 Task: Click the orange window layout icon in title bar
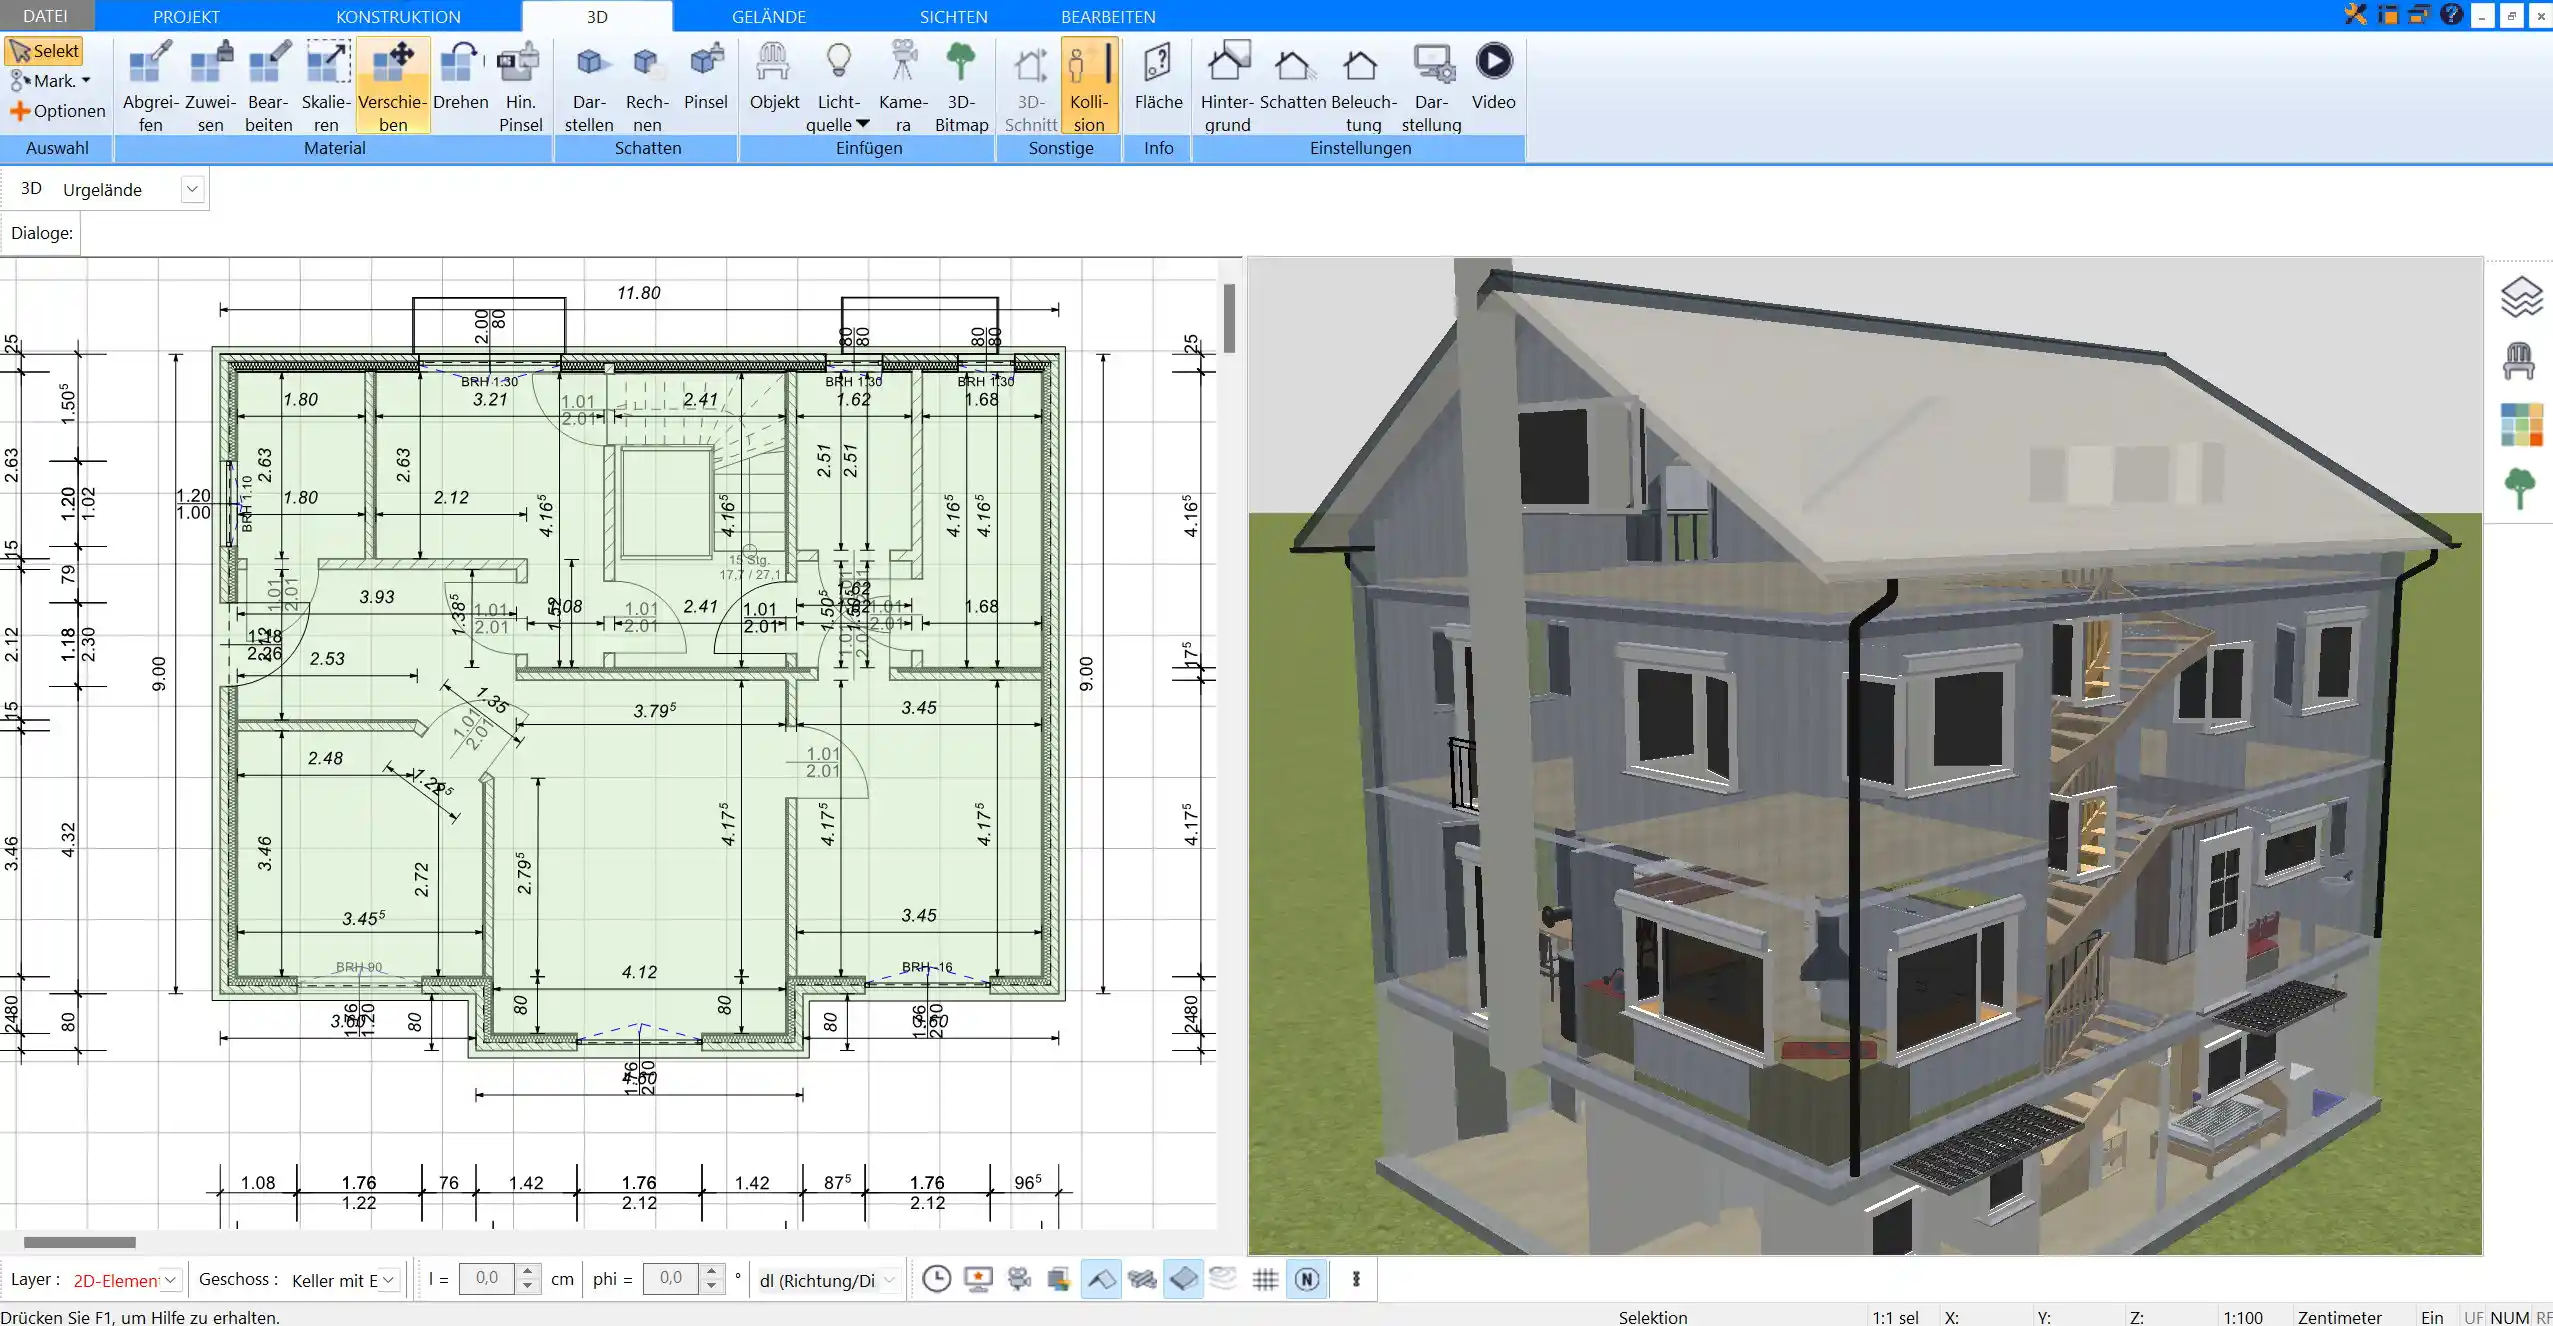pos(2387,14)
